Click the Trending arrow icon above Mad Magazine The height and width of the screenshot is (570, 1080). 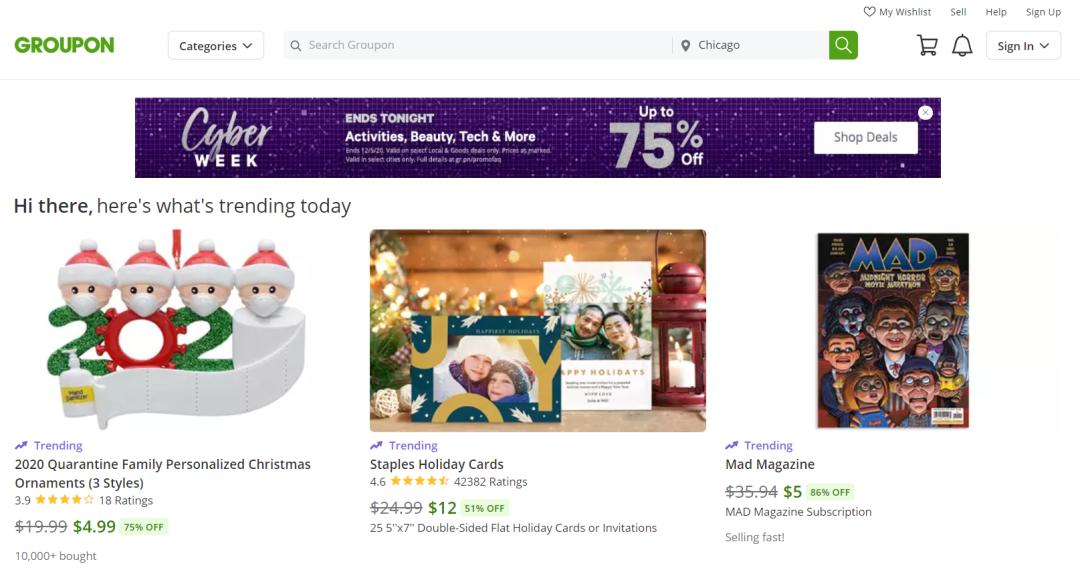pyautogui.click(x=732, y=446)
